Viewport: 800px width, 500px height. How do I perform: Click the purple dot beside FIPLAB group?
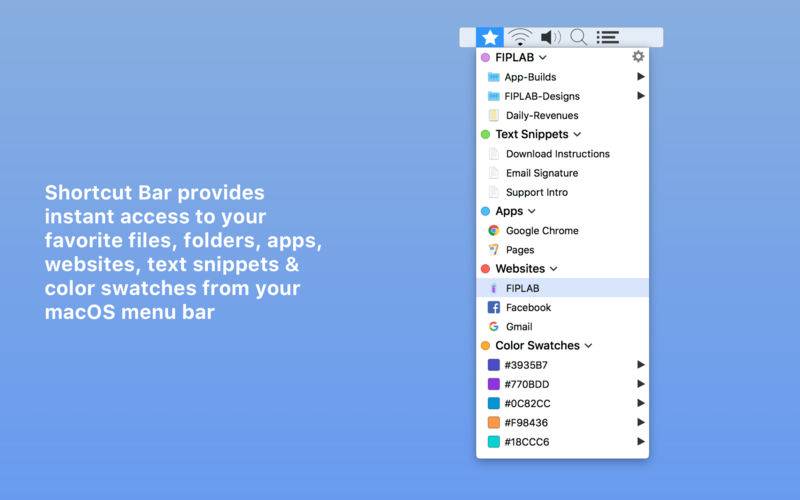pos(485,58)
